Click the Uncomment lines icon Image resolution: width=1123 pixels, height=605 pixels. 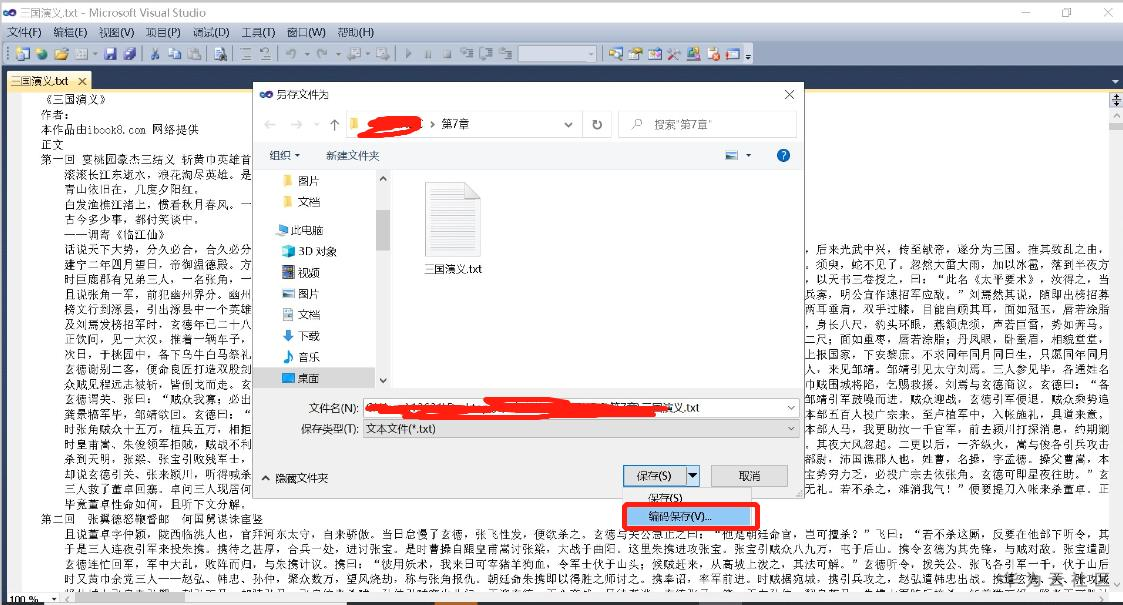(x=265, y=54)
